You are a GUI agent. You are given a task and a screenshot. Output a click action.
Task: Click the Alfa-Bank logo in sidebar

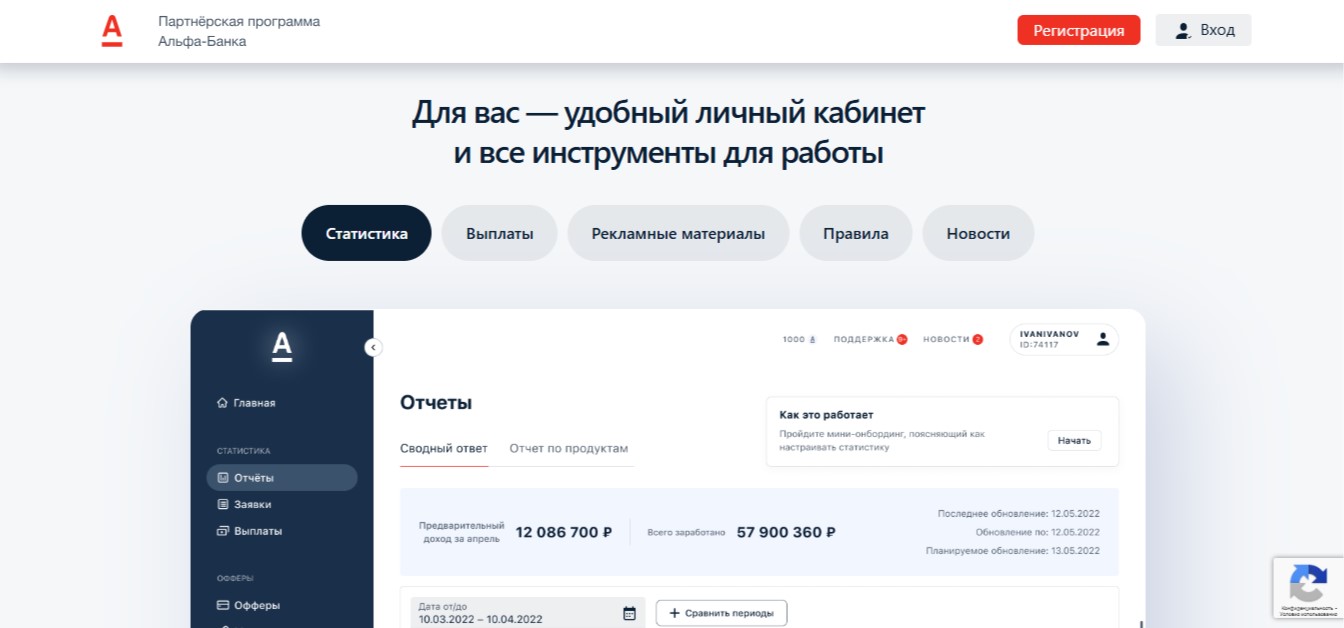tap(281, 345)
